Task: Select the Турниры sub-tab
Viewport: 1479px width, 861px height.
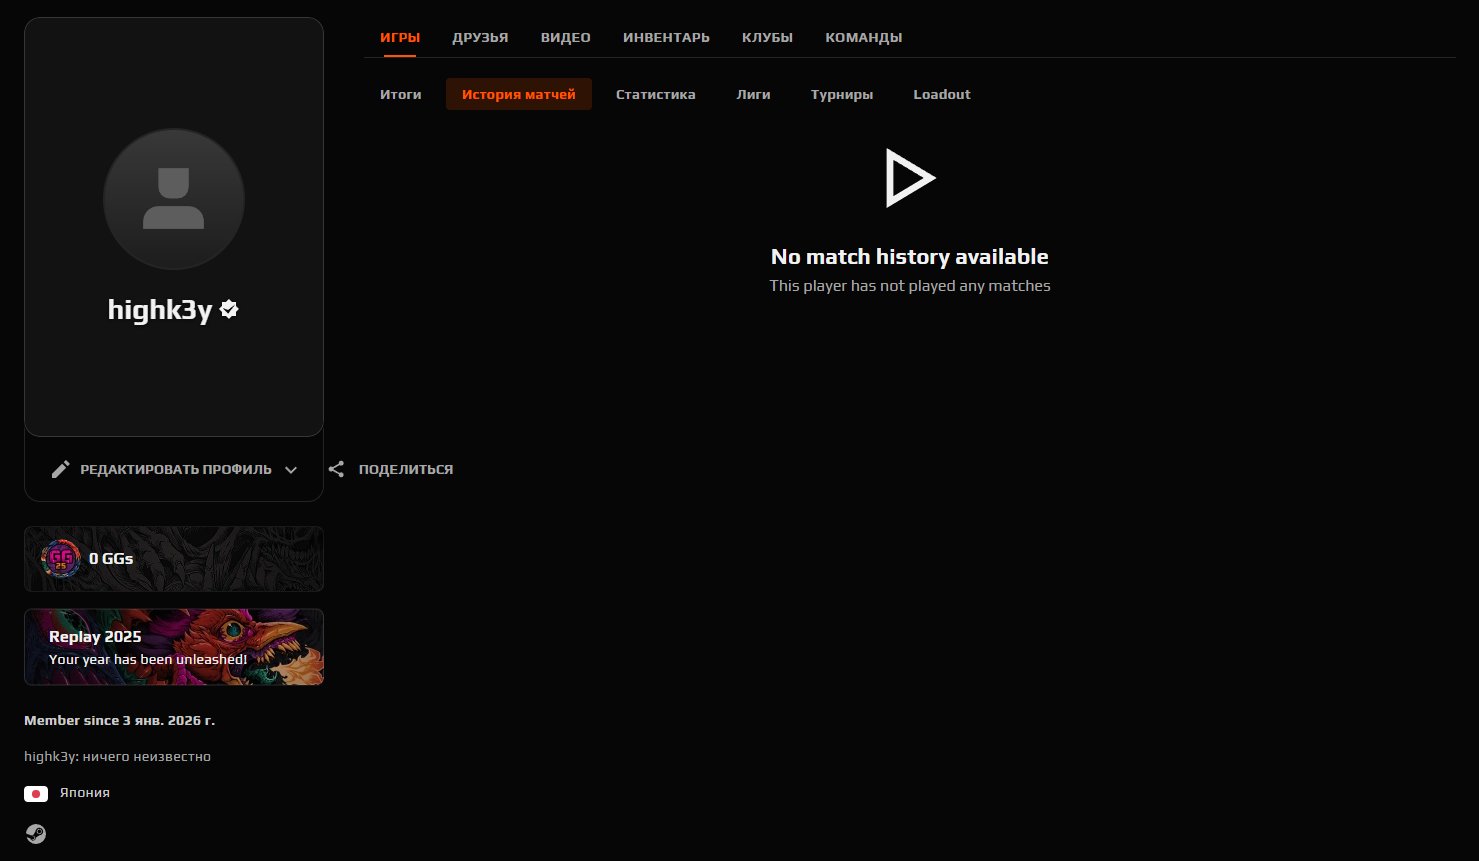Action: (842, 94)
